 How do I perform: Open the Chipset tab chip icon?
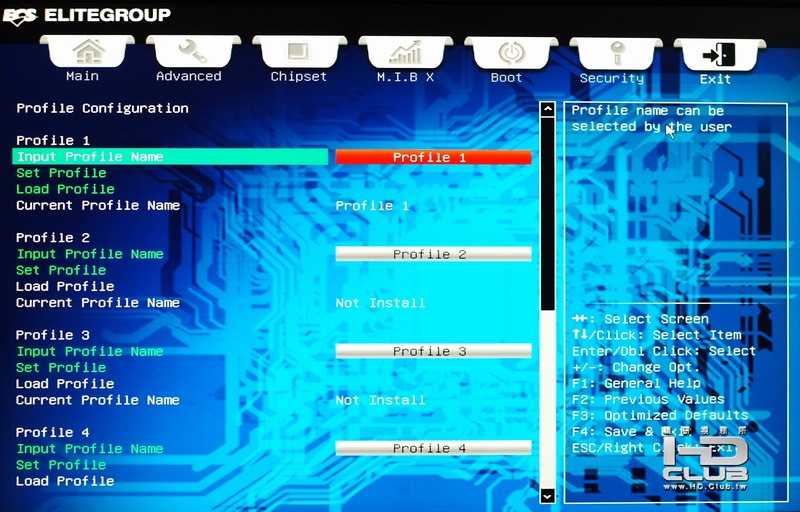point(298,52)
